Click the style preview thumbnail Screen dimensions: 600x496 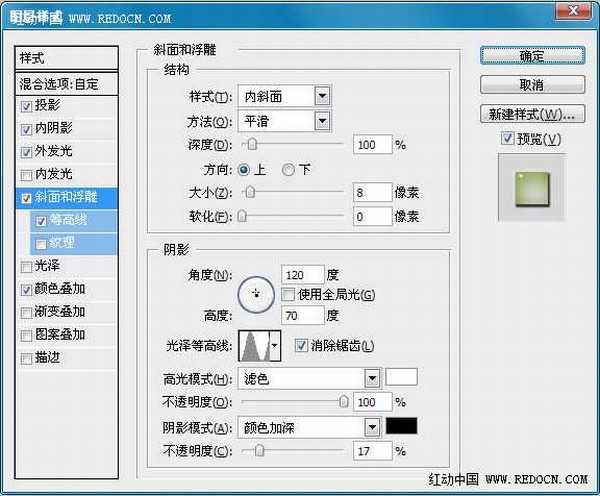531,187
